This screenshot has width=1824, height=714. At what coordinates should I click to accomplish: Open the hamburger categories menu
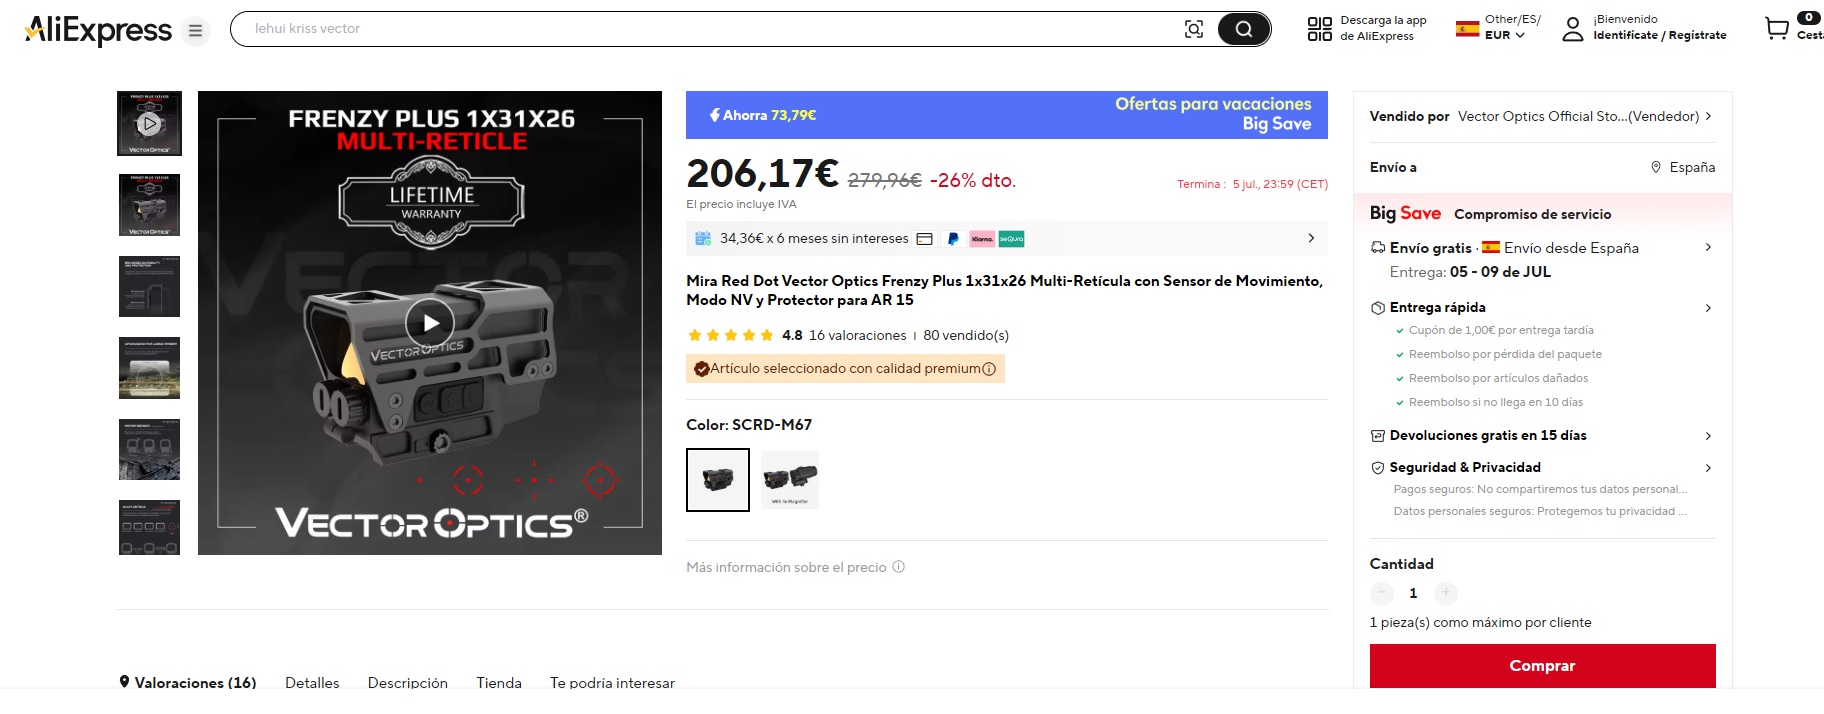195,30
